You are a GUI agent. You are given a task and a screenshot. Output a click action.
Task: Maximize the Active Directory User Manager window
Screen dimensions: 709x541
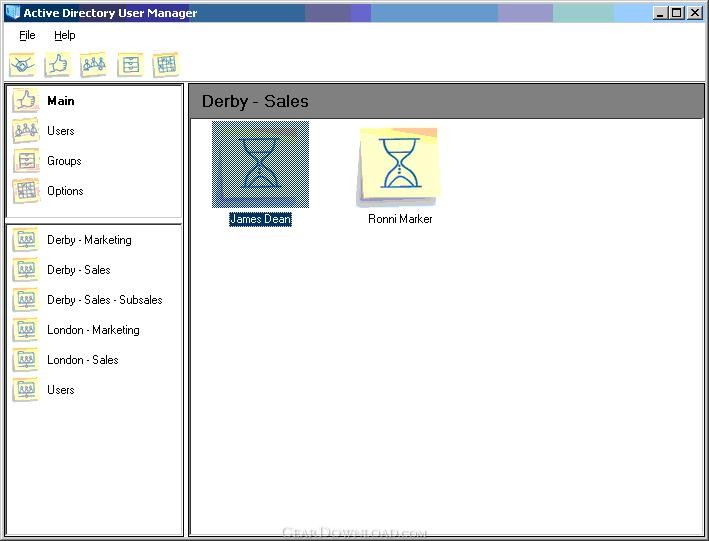pyautogui.click(x=676, y=13)
